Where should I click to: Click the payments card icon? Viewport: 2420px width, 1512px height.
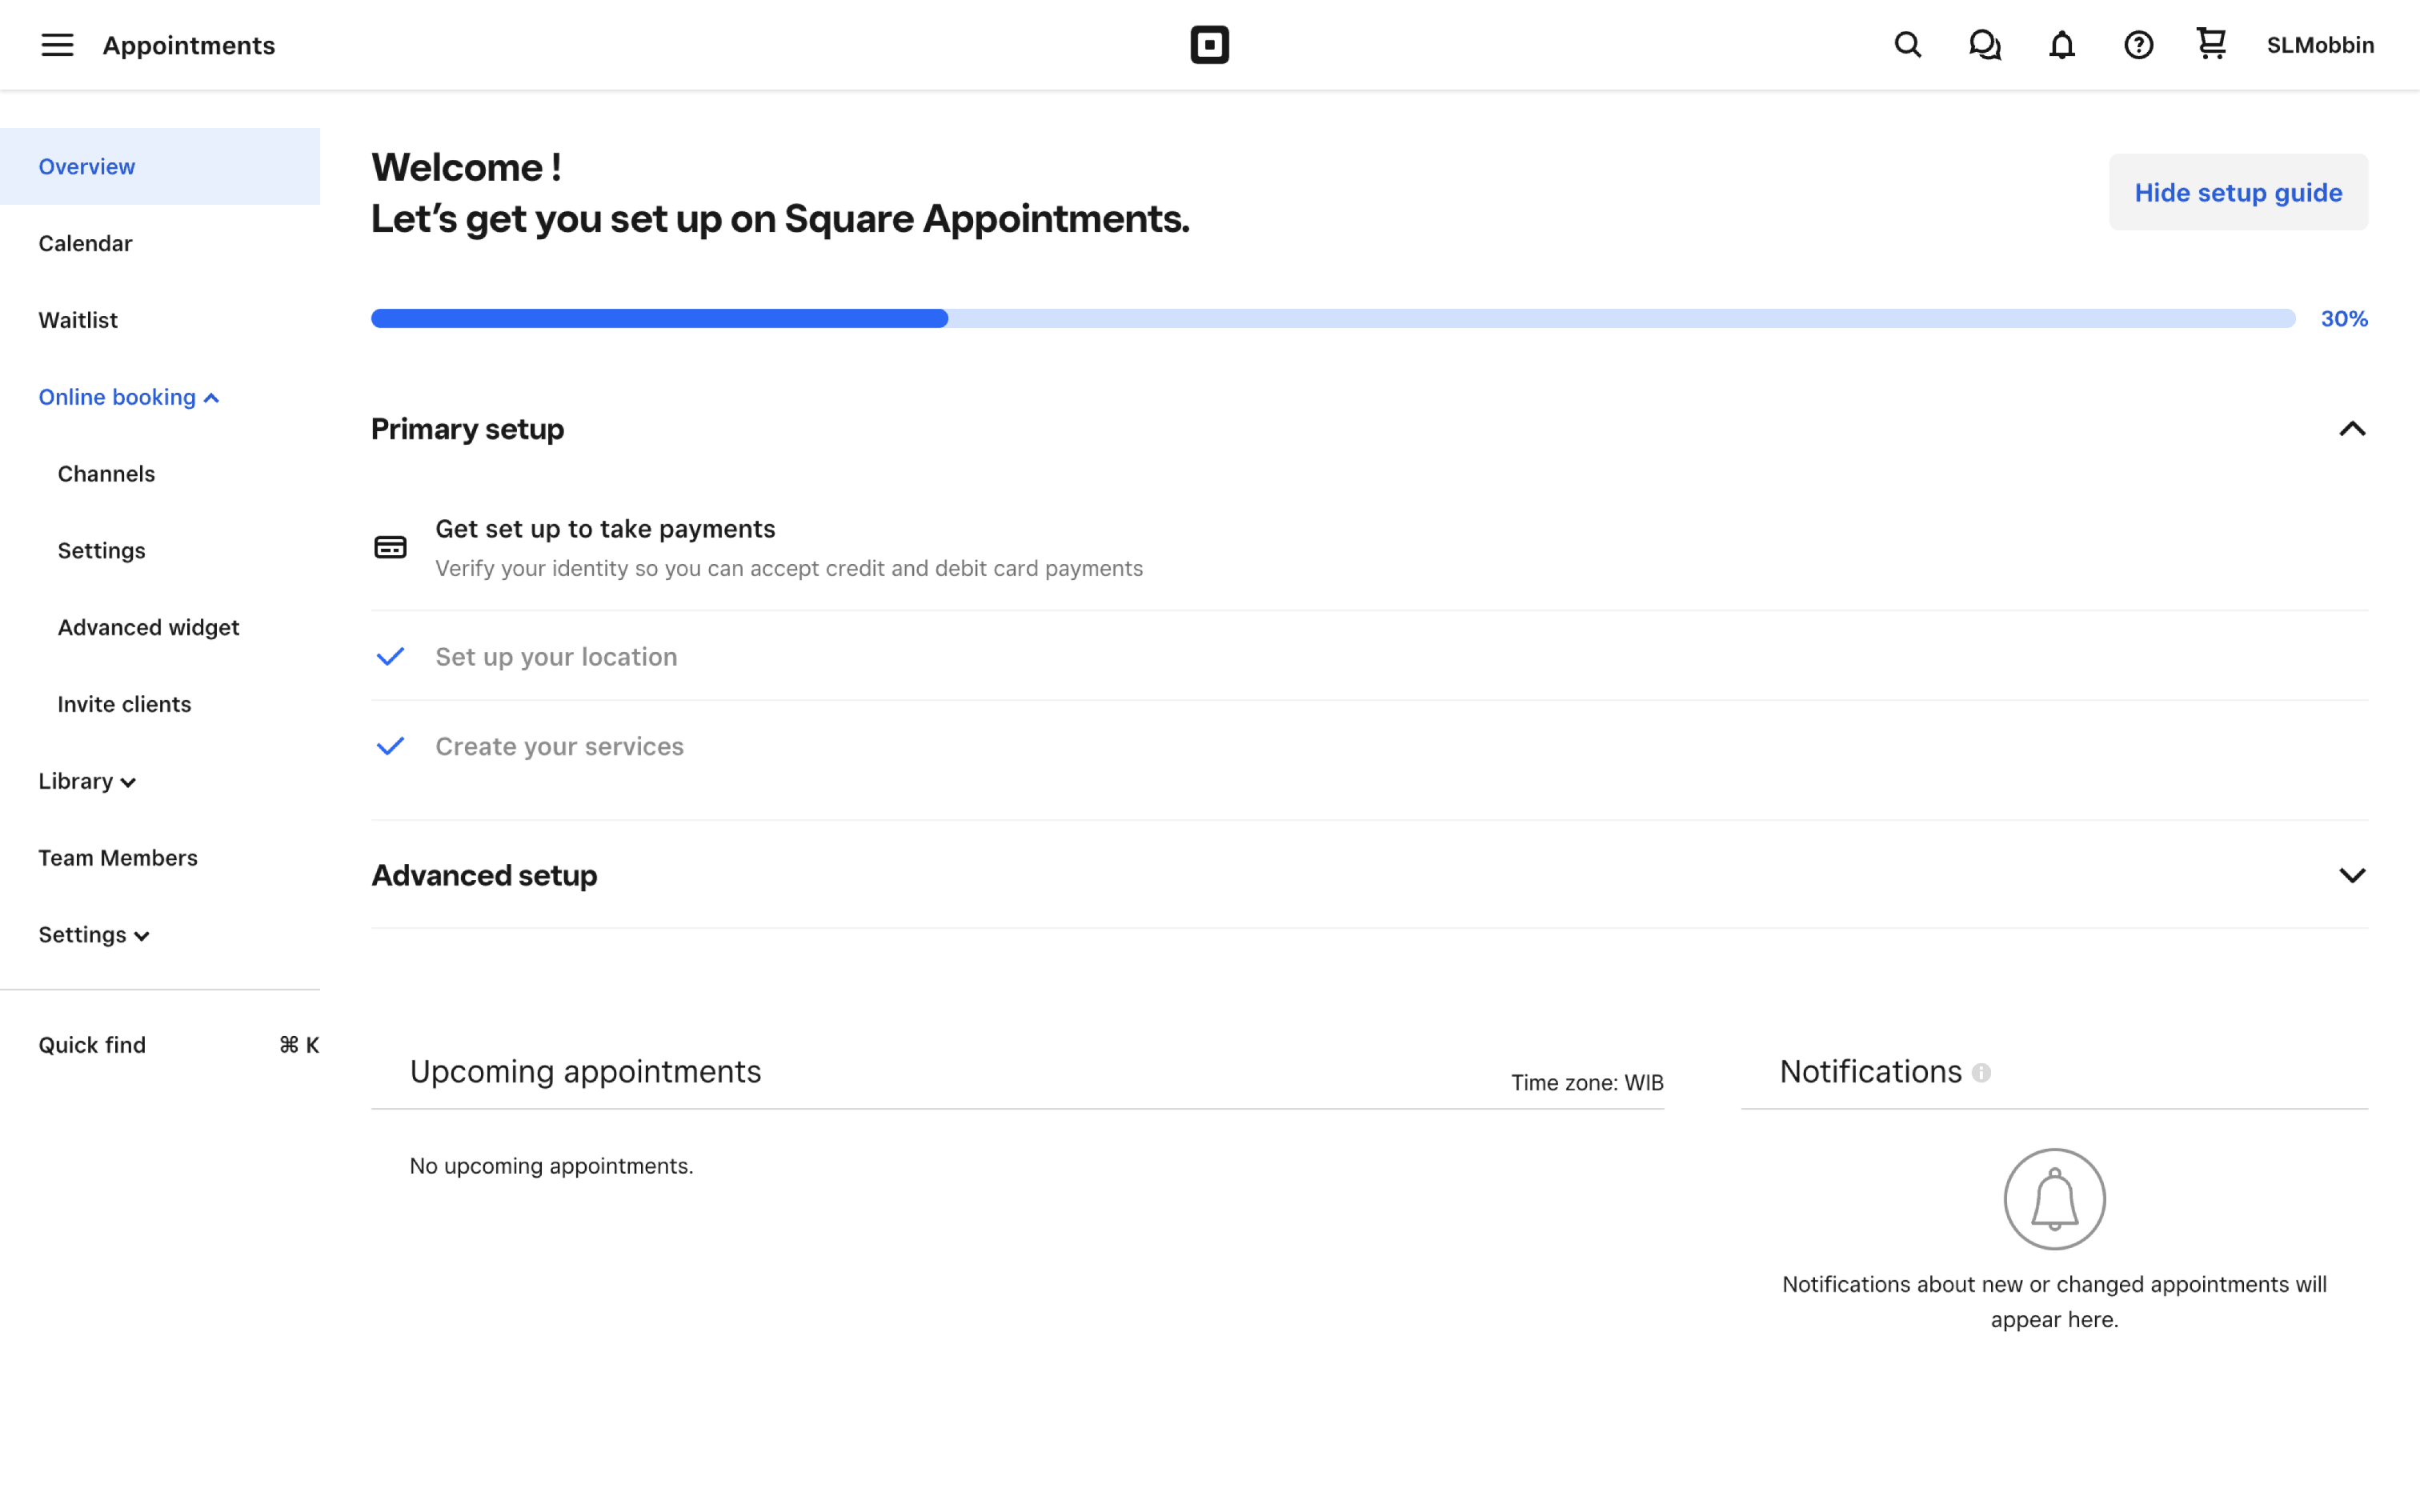(390, 547)
